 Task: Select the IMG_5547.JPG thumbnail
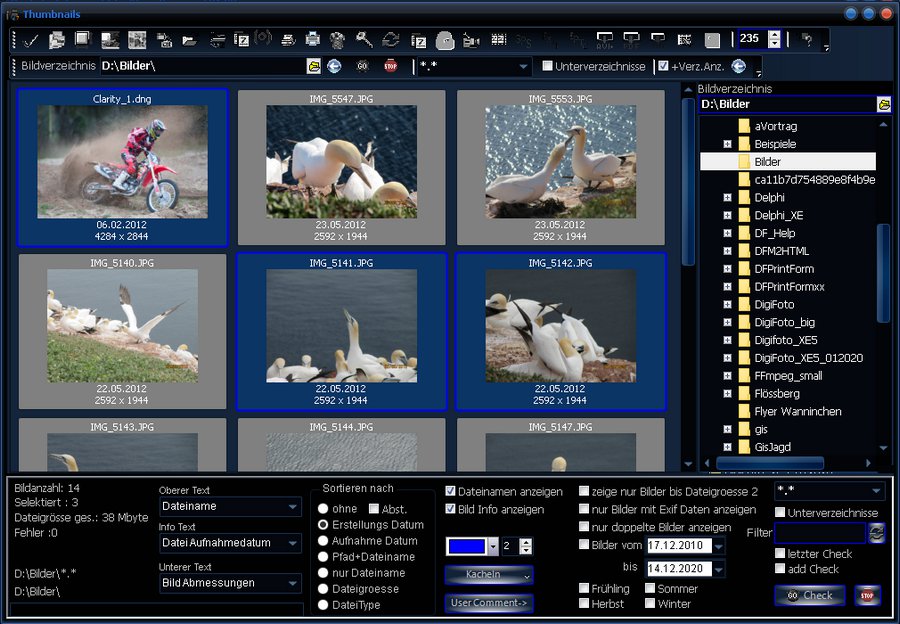coord(342,160)
